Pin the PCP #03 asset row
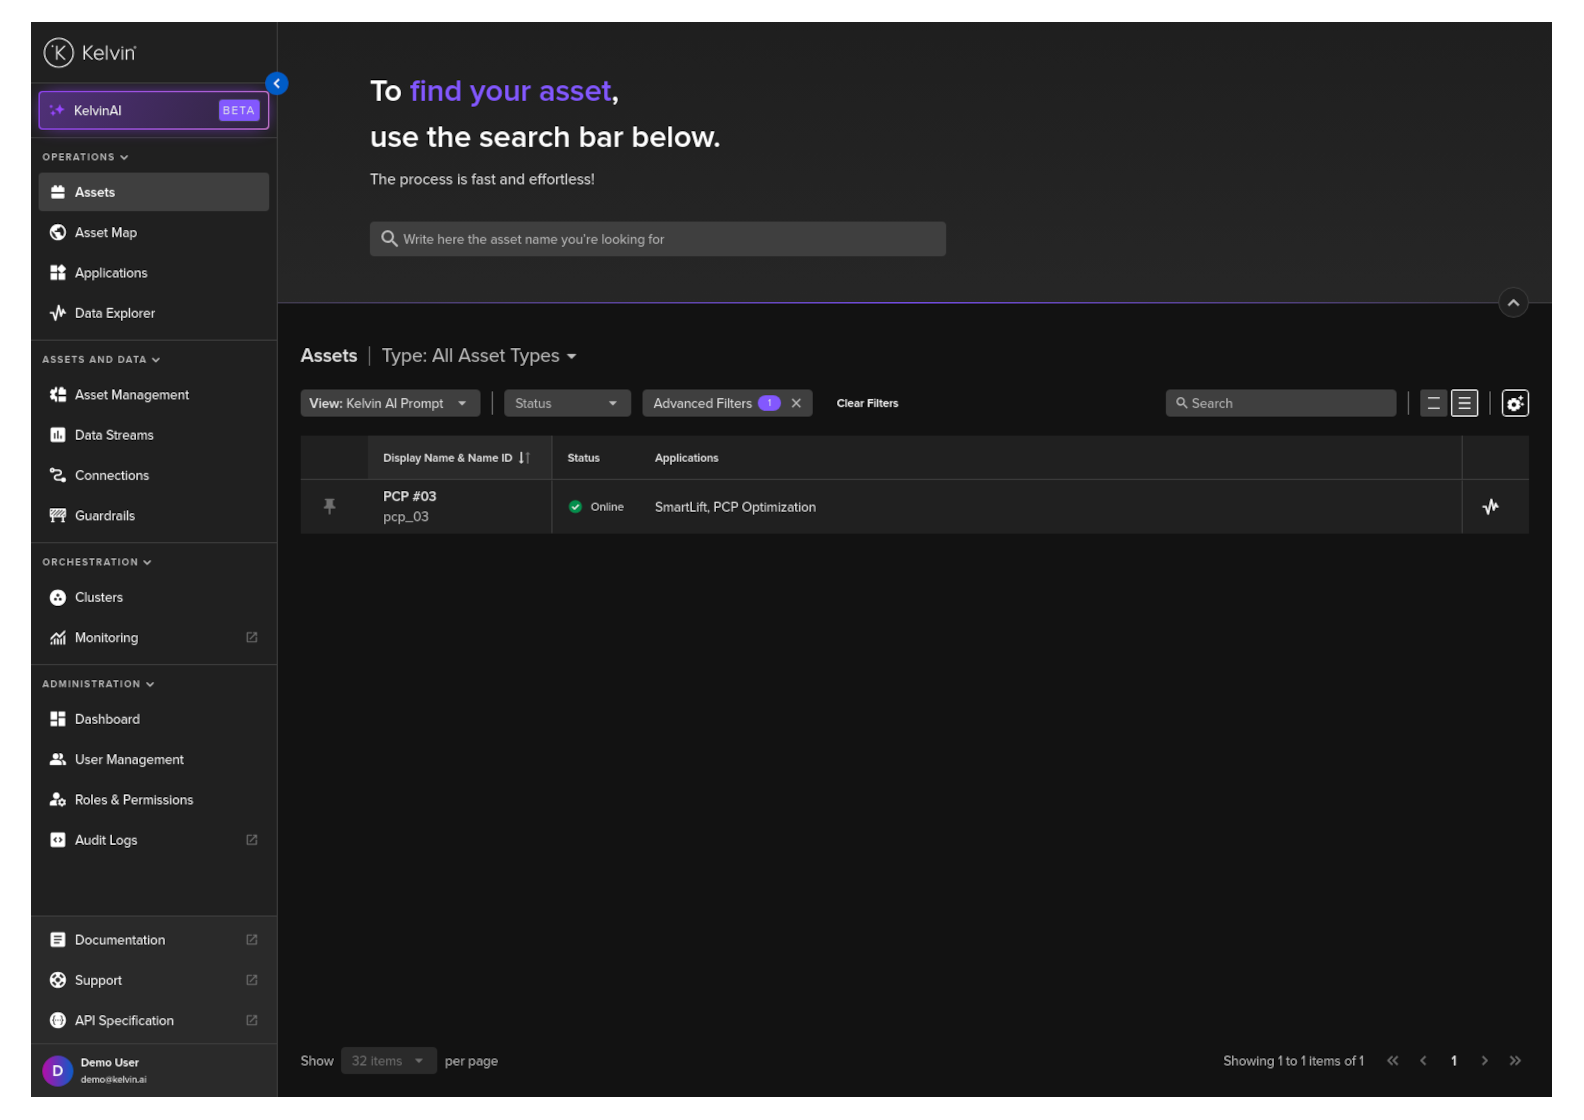Image resolution: width=1584 pixels, height=1120 pixels. coord(329,507)
